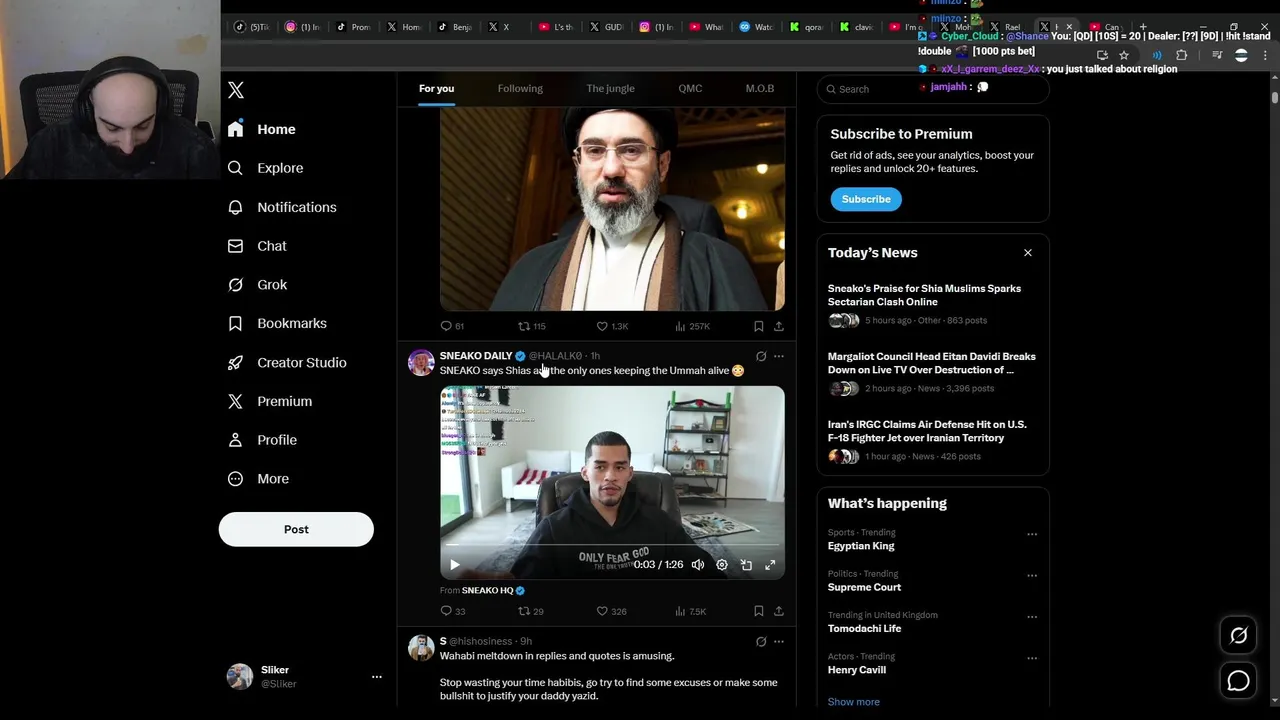
Task: Open the floating Grok button at bottom right
Action: pyautogui.click(x=1238, y=635)
